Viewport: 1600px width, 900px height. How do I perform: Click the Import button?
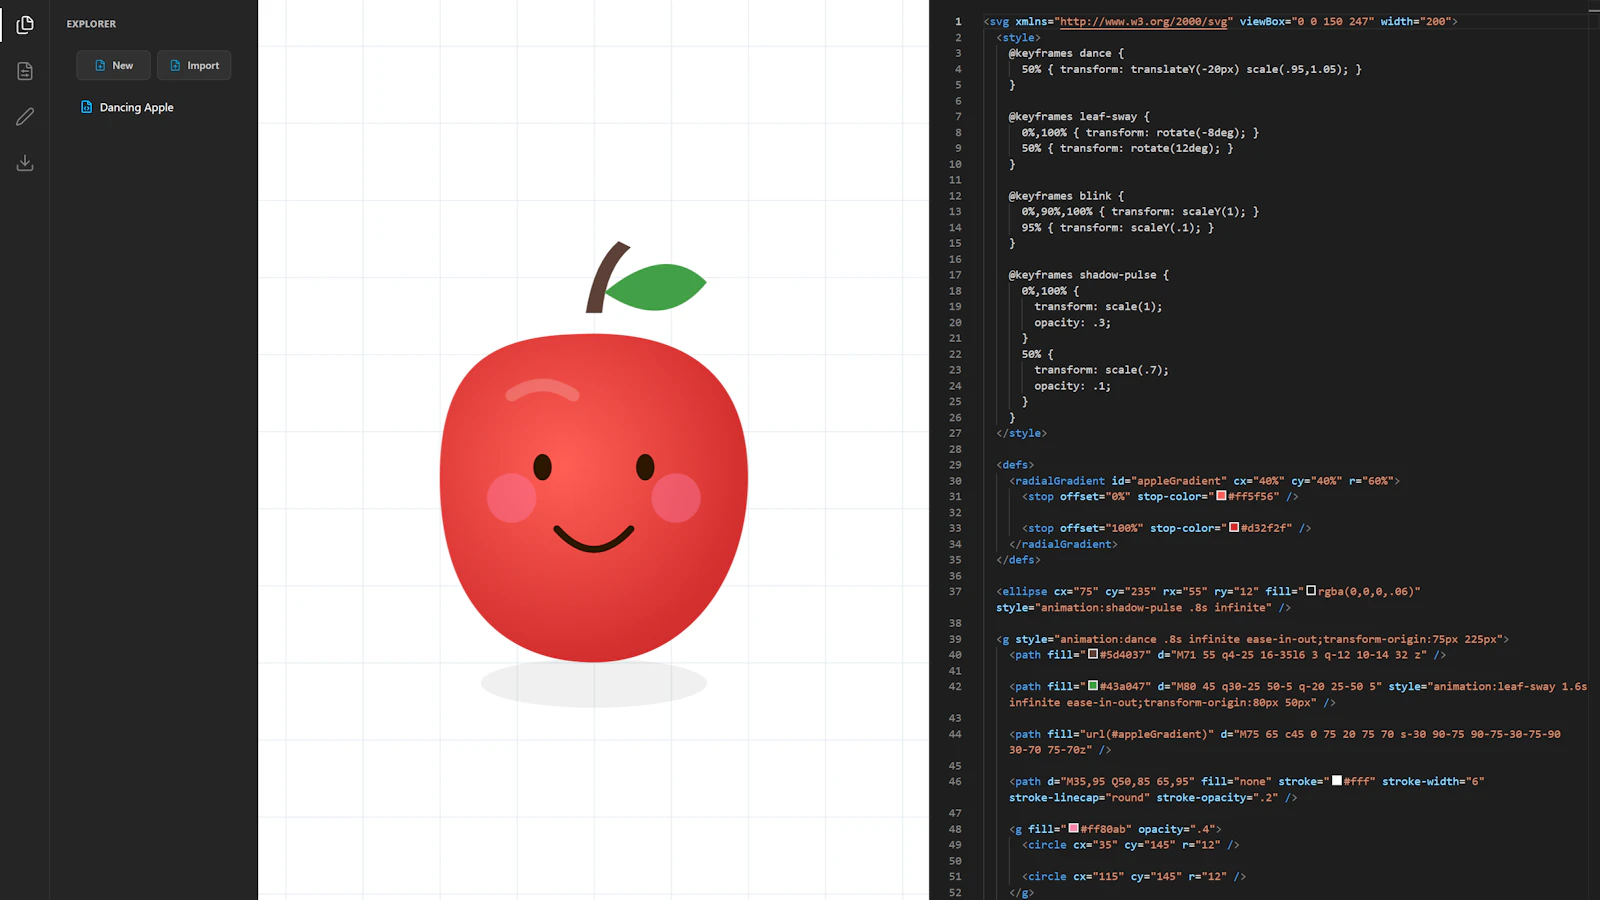coord(194,65)
